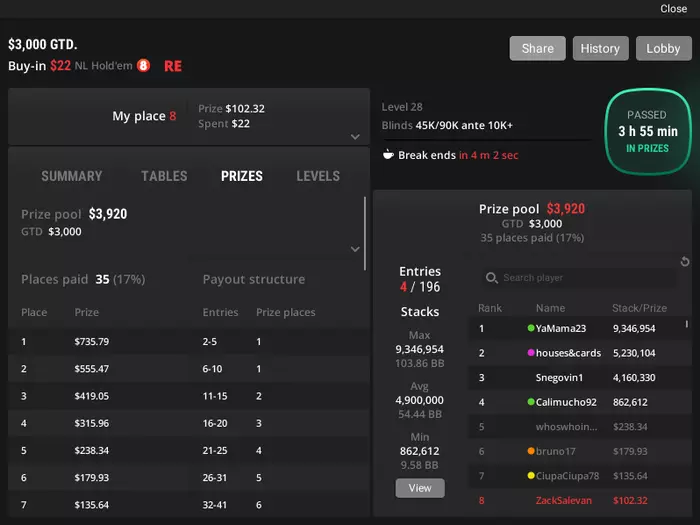Click the RE re-entry indicator

point(173,66)
